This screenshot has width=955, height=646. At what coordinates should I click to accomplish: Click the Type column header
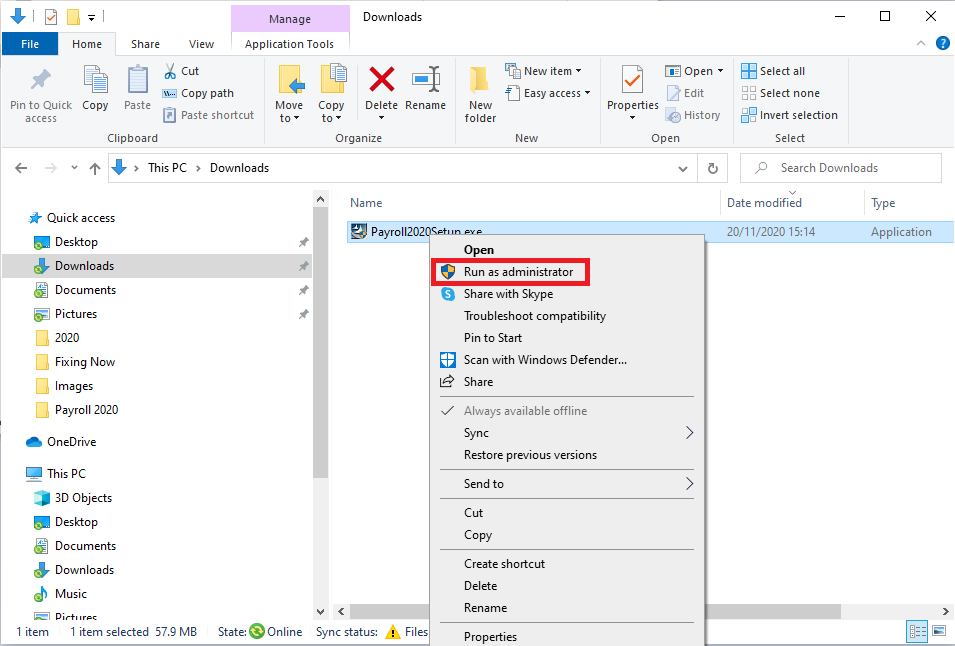(x=883, y=203)
